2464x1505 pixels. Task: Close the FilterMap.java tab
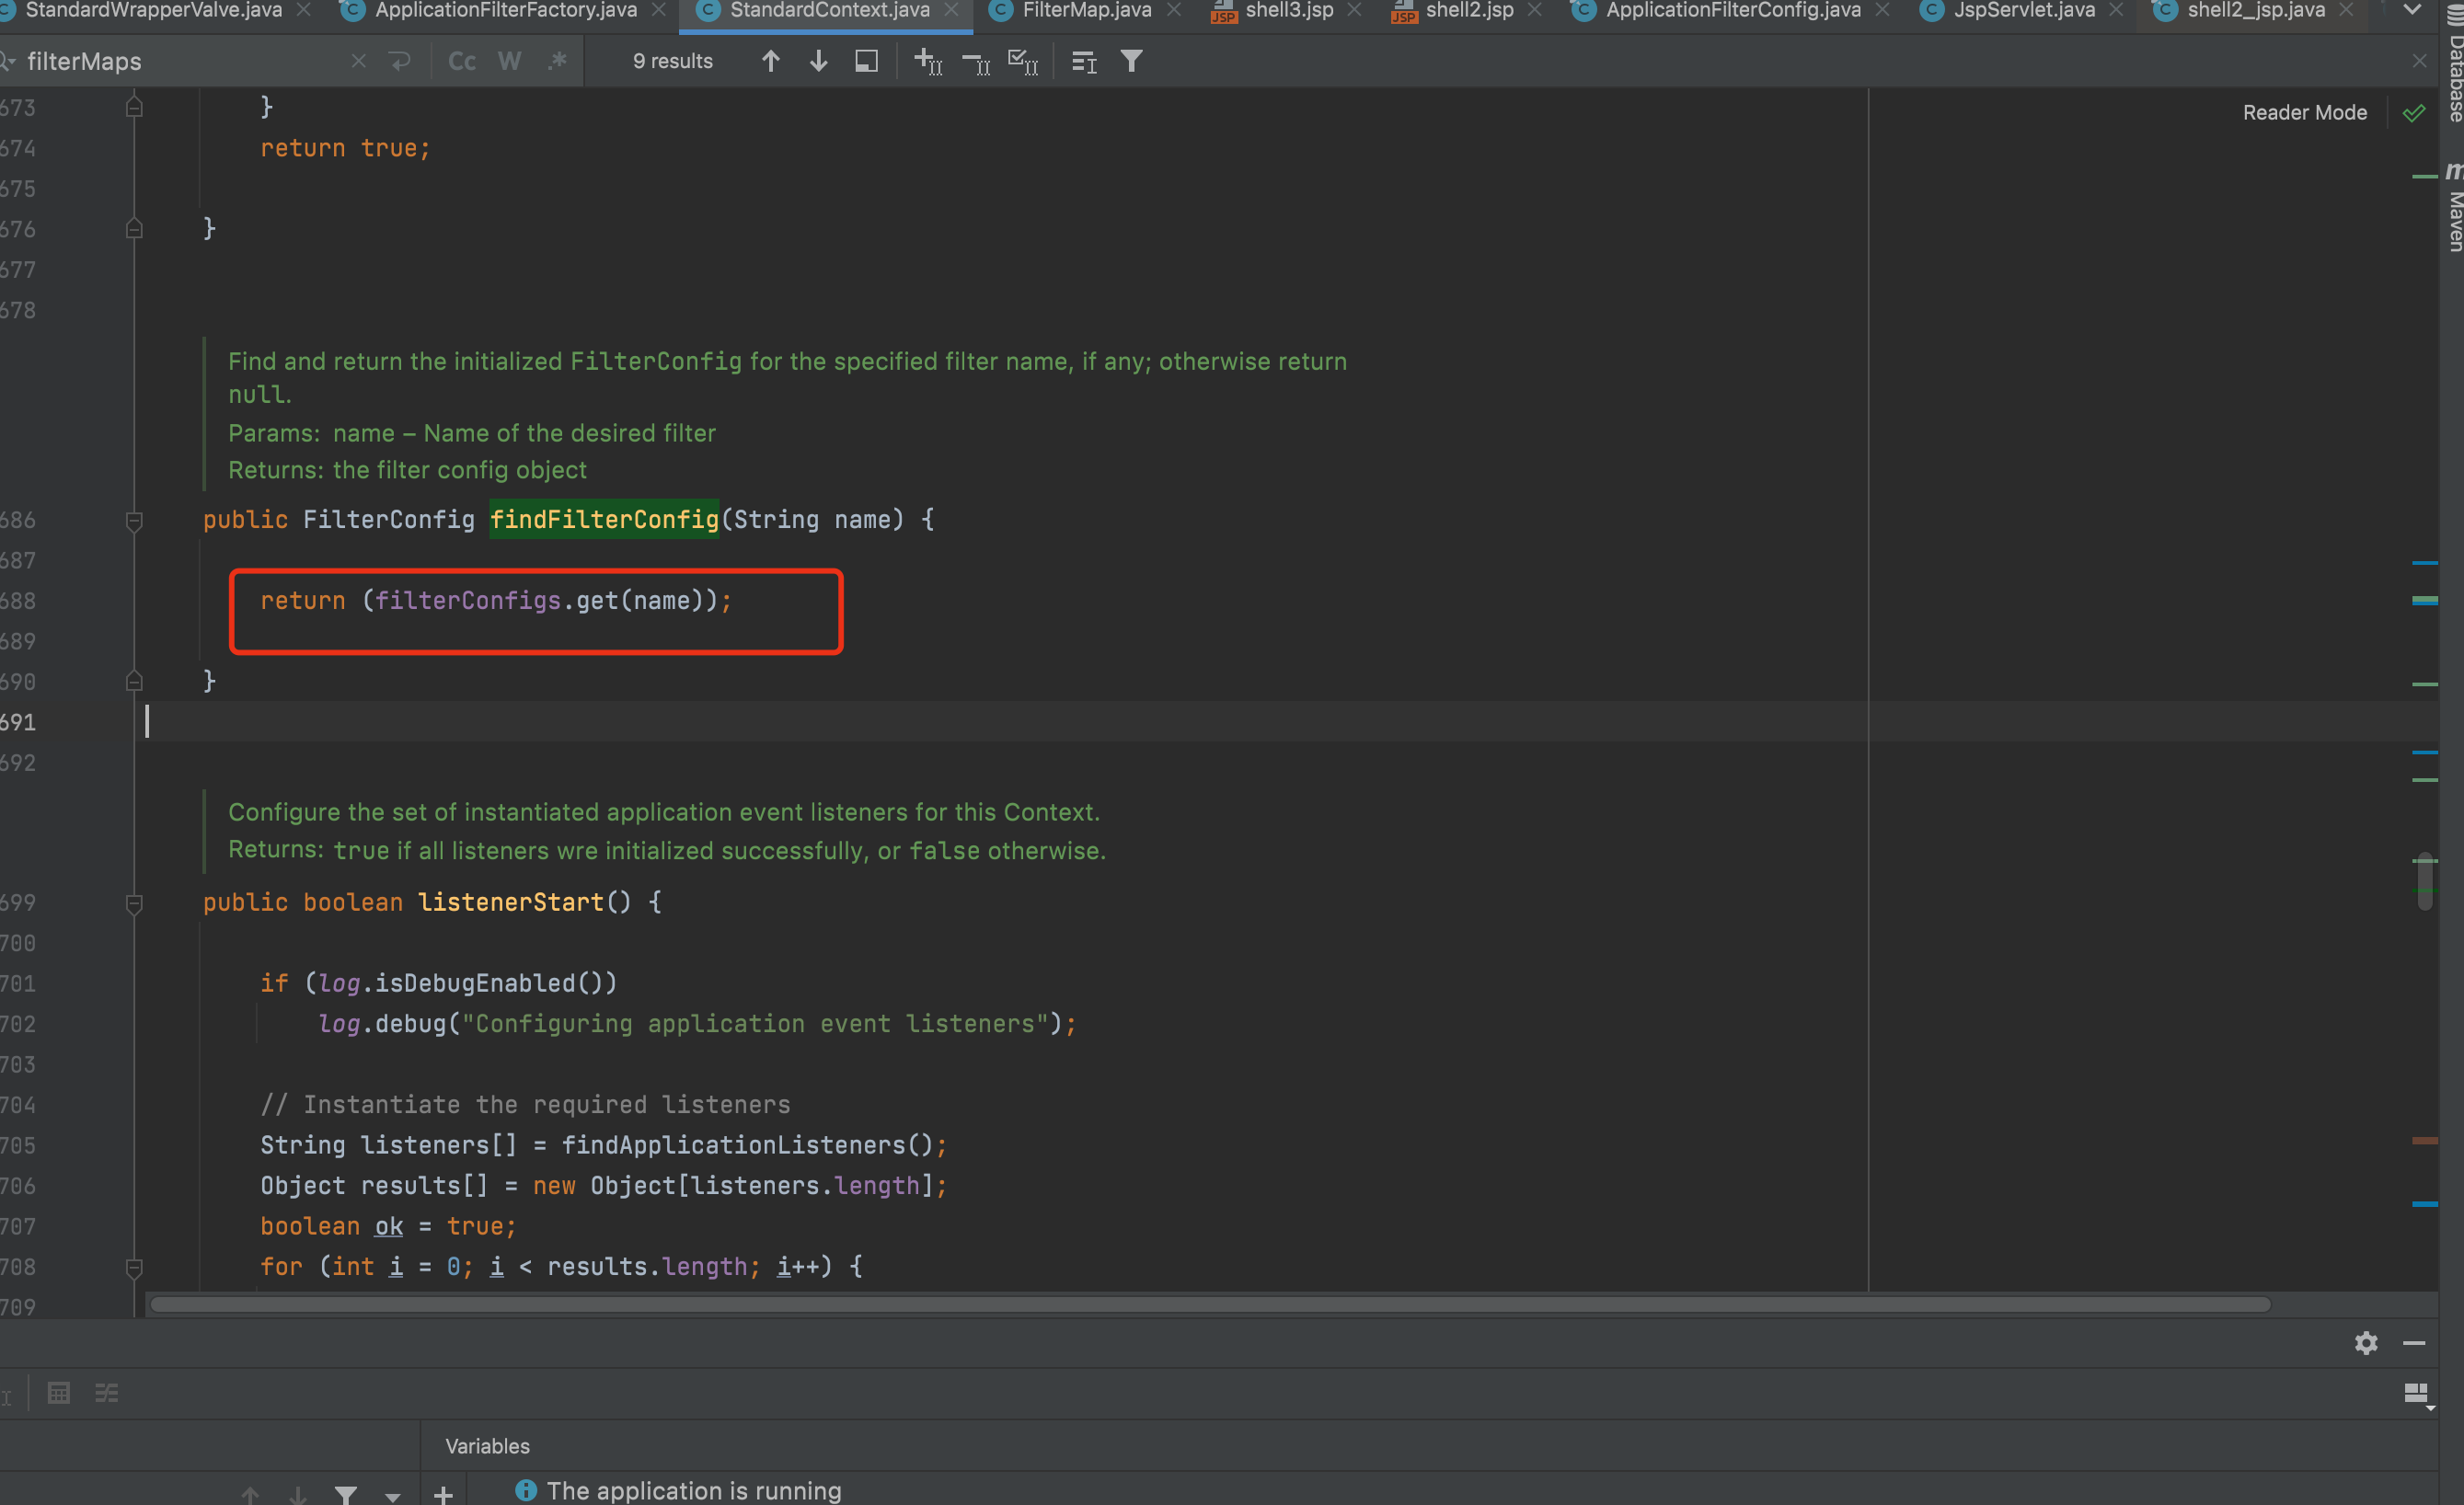pyautogui.click(x=1174, y=10)
